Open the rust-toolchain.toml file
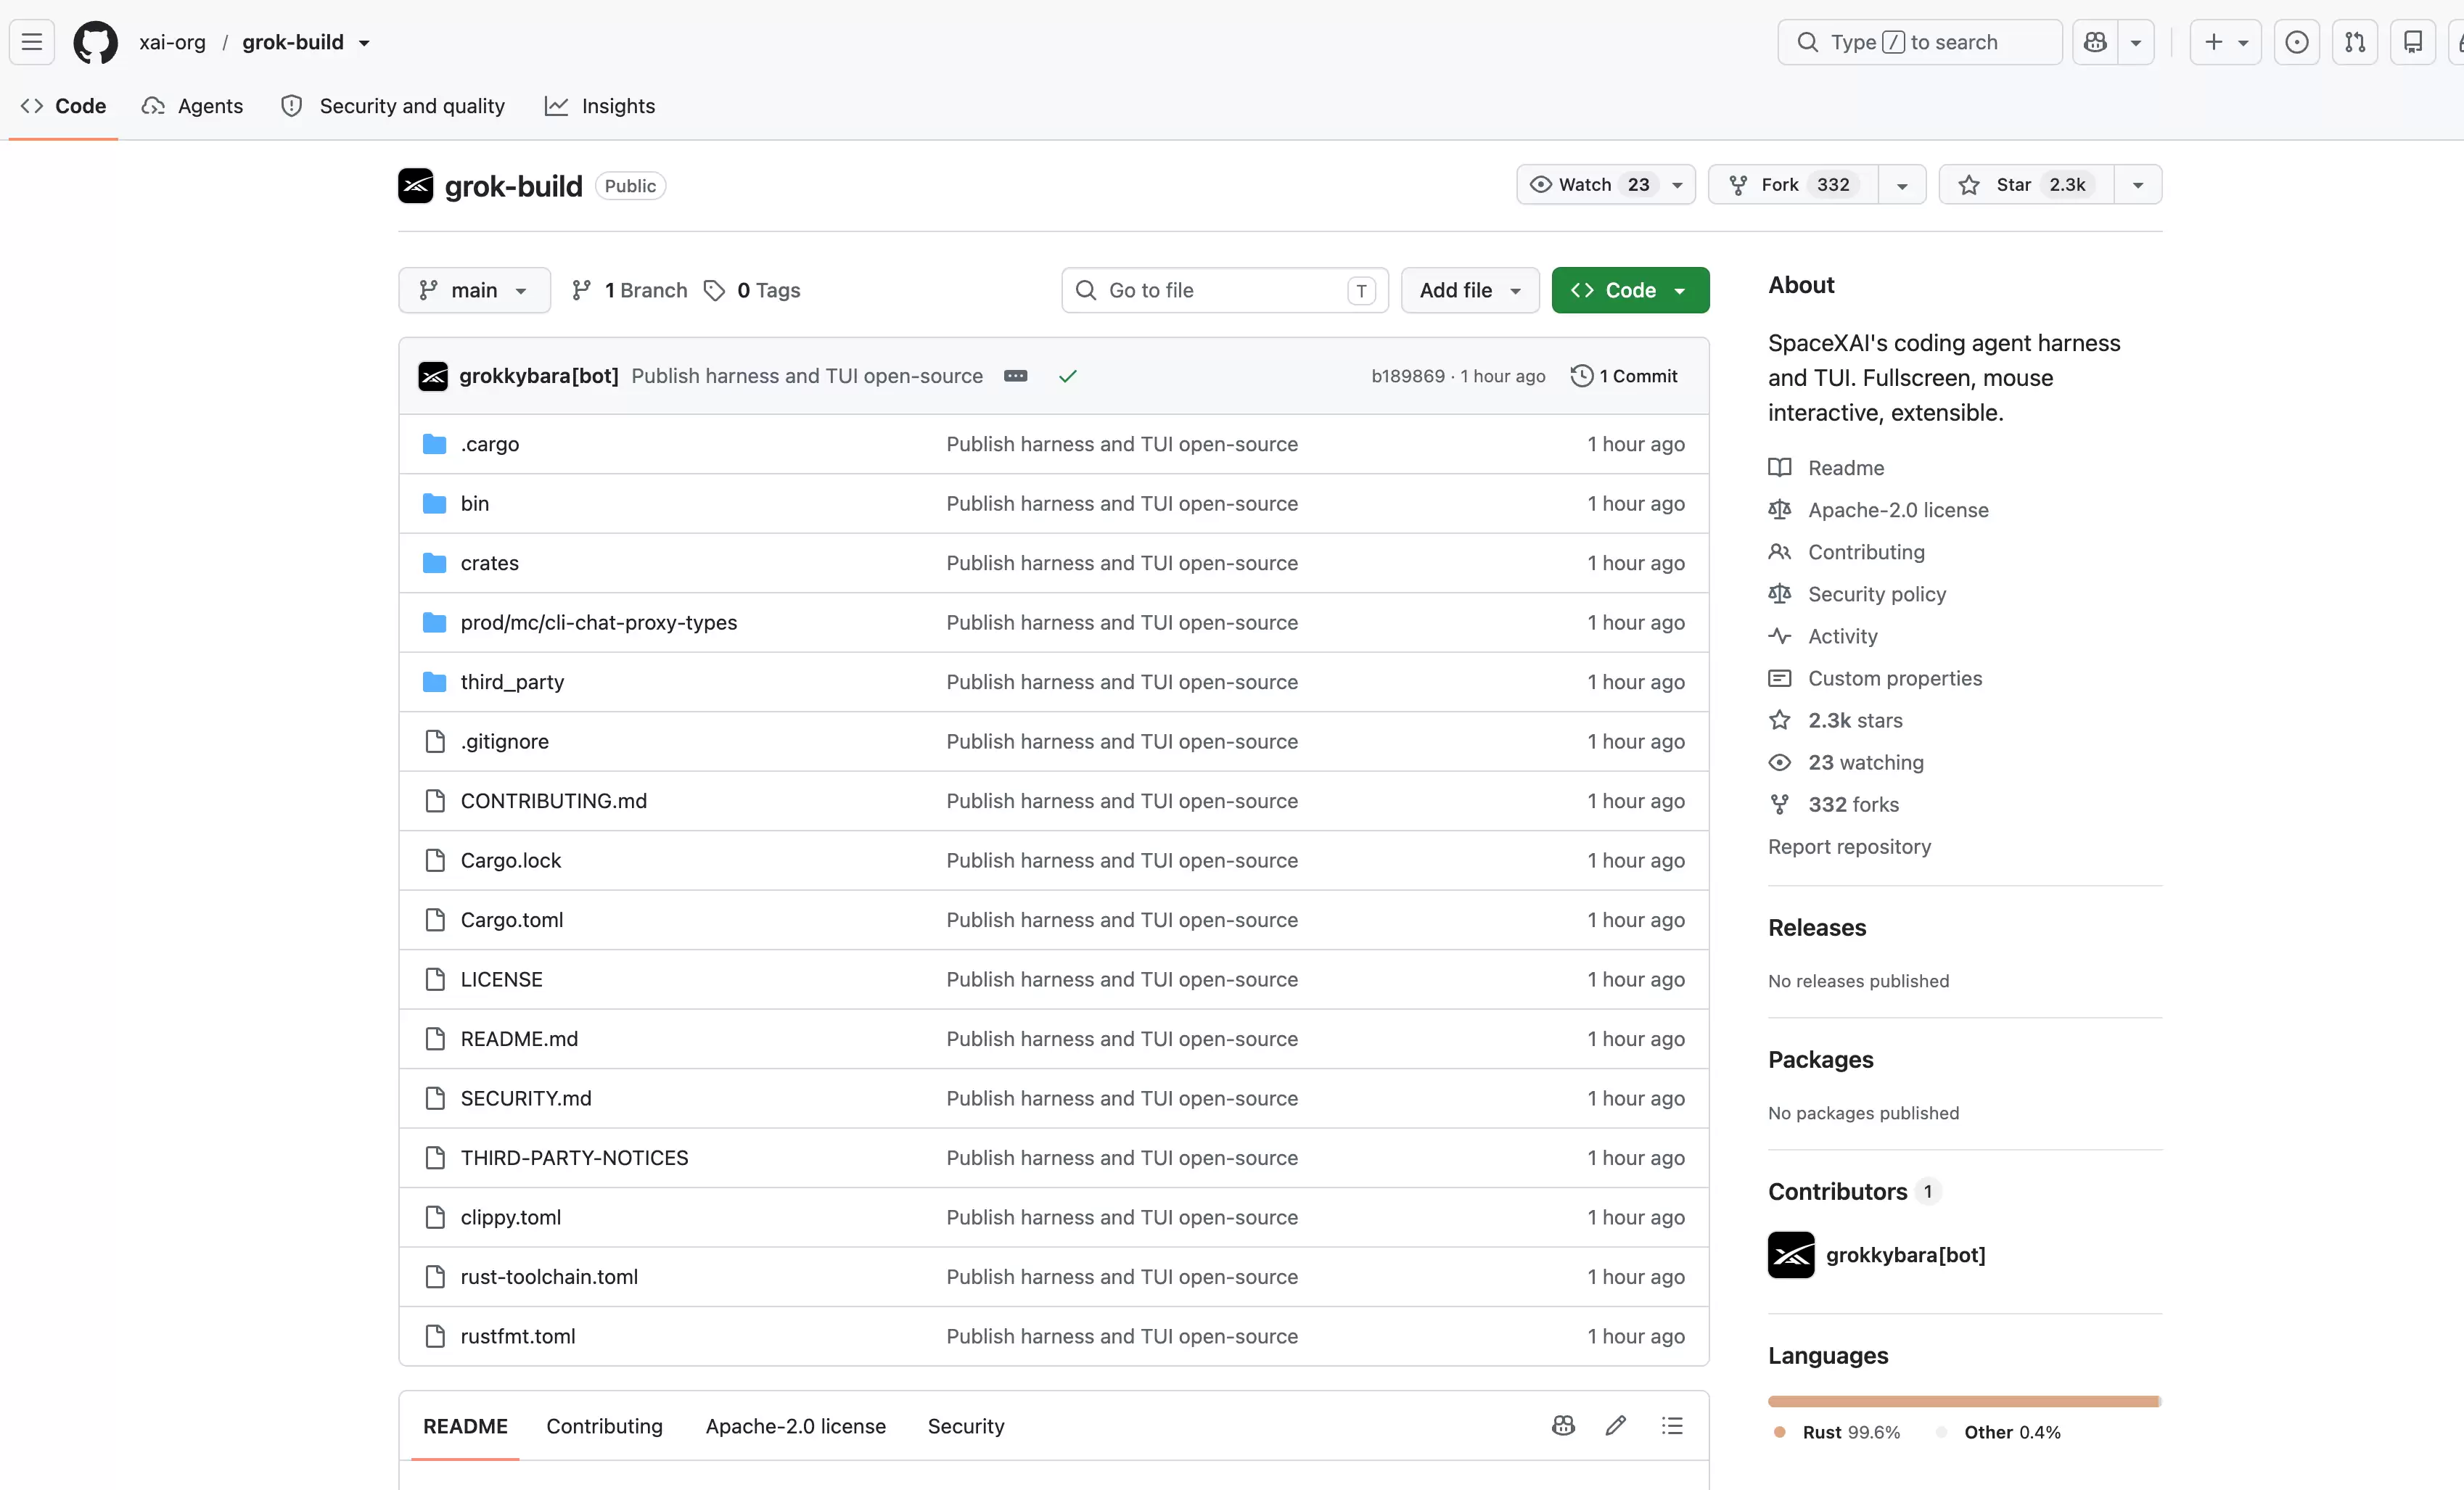Viewport: 2464px width, 1490px height. (x=549, y=1277)
